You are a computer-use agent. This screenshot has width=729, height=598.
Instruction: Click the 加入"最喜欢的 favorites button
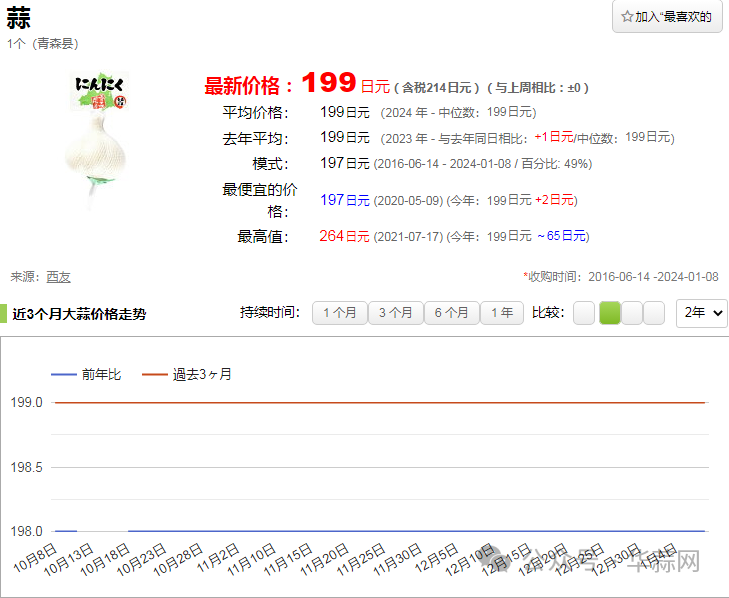pyautogui.click(x=667, y=17)
